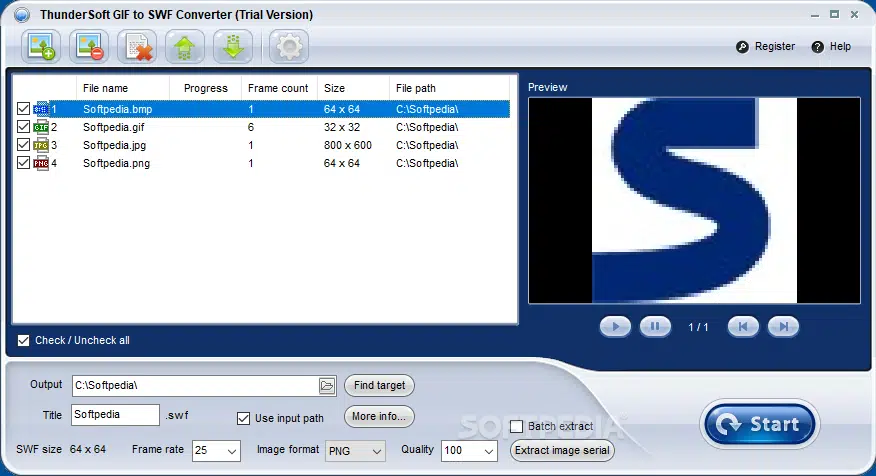Image resolution: width=876 pixels, height=476 pixels.
Task: Maximize the converter window
Action: [x=834, y=15]
